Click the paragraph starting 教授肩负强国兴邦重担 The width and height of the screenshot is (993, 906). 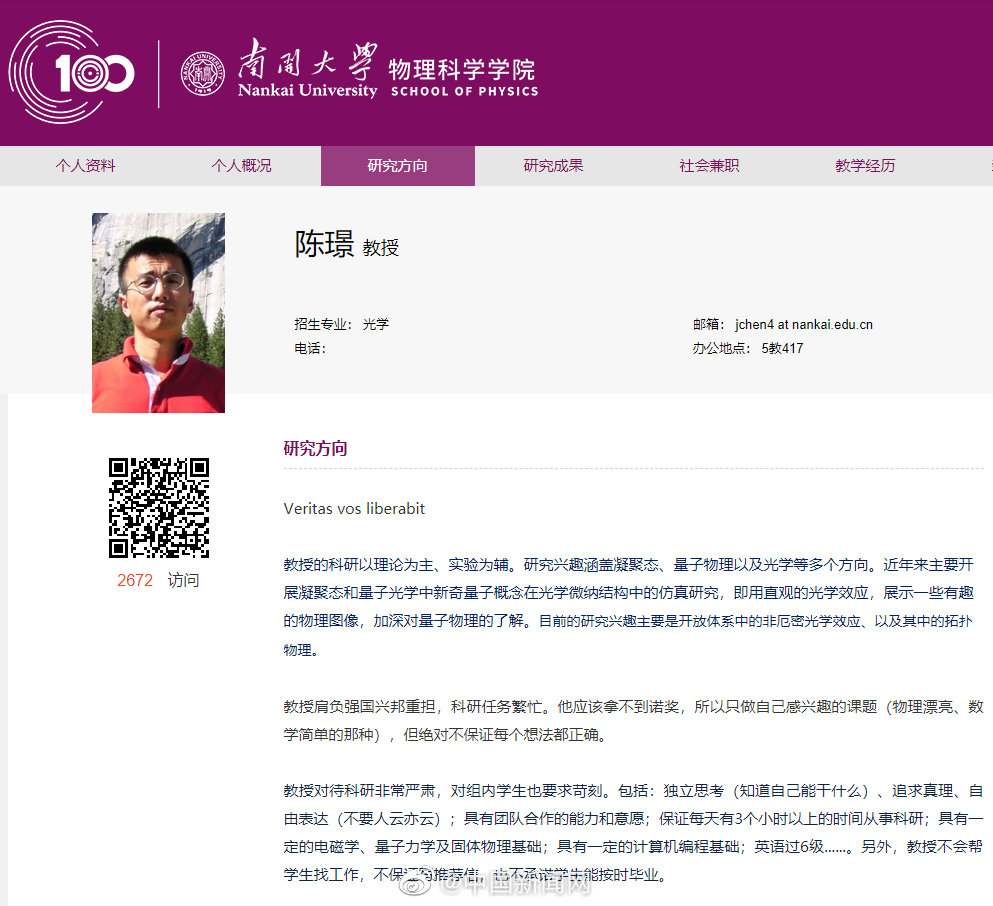point(633,720)
